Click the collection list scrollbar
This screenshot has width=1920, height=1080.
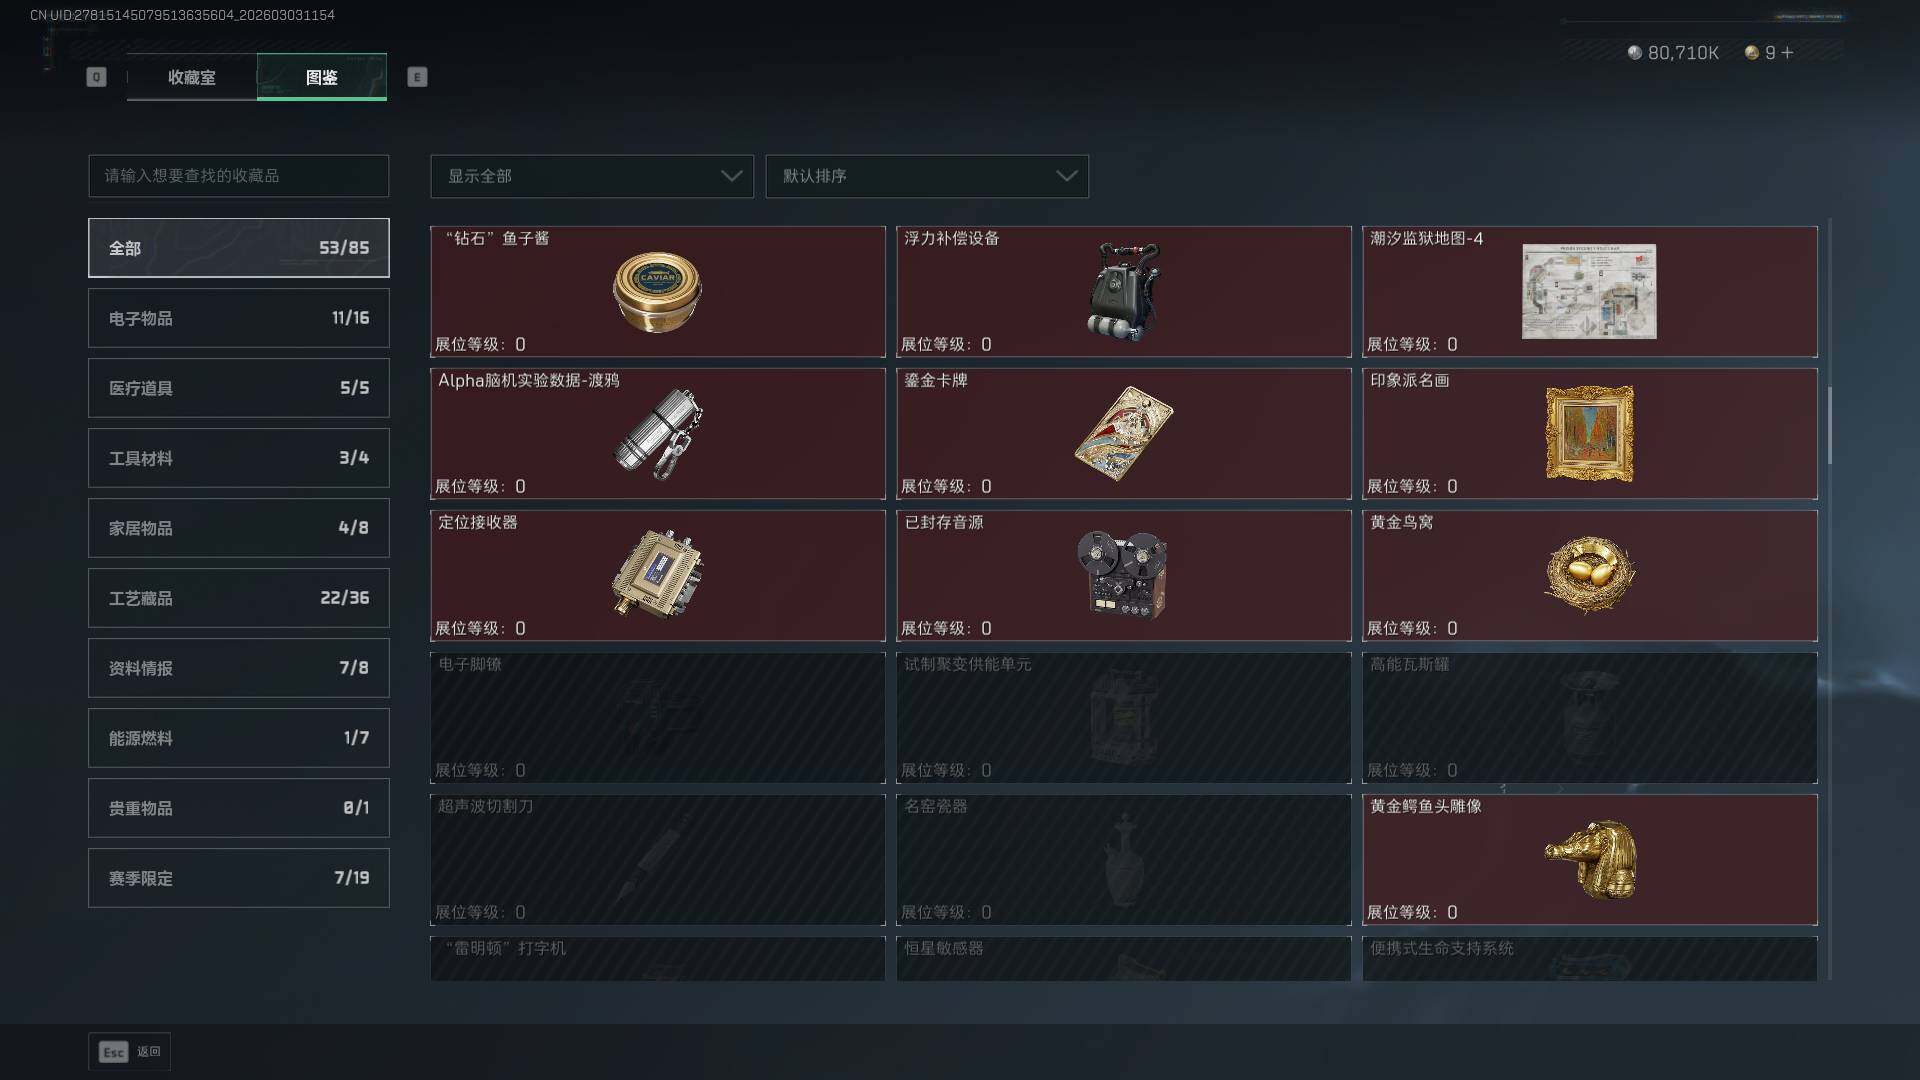1830,426
